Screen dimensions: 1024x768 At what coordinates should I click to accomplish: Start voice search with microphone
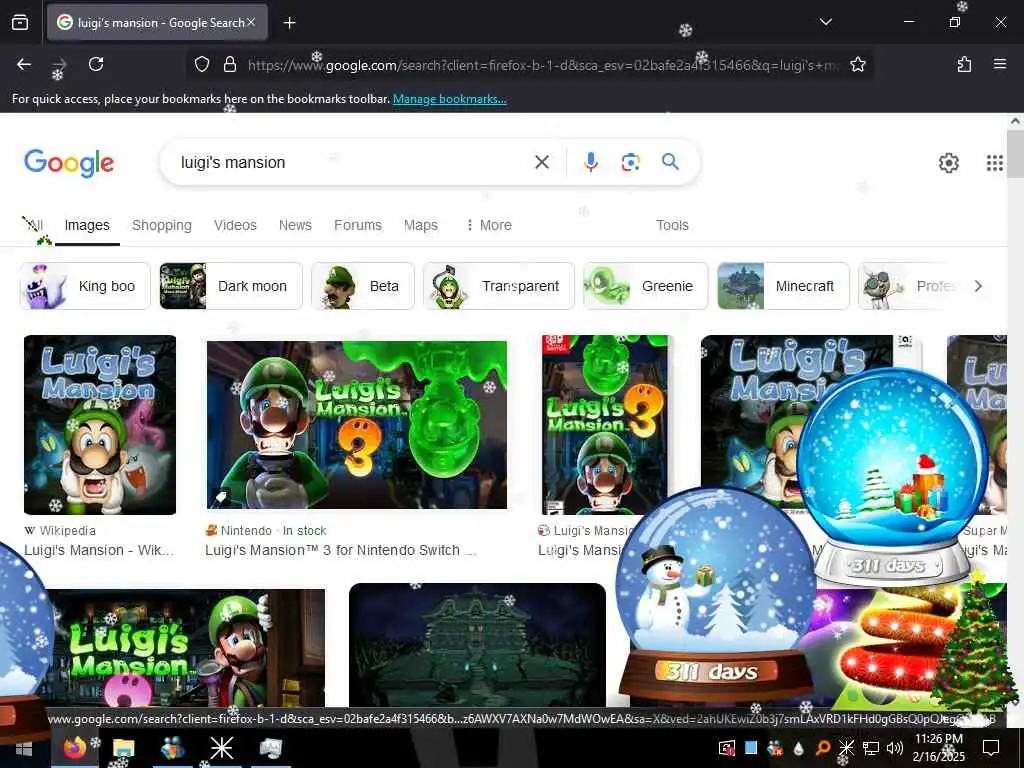click(x=590, y=162)
